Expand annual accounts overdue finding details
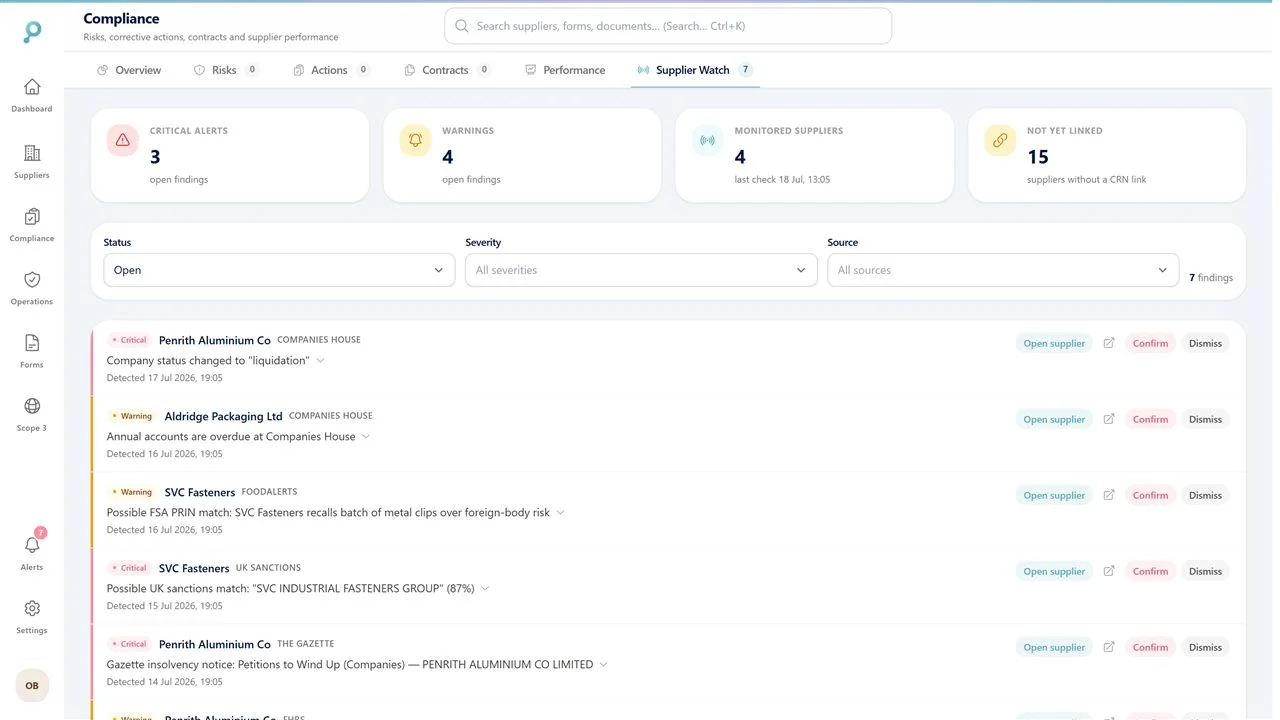The image size is (1280, 720). tap(366, 437)
